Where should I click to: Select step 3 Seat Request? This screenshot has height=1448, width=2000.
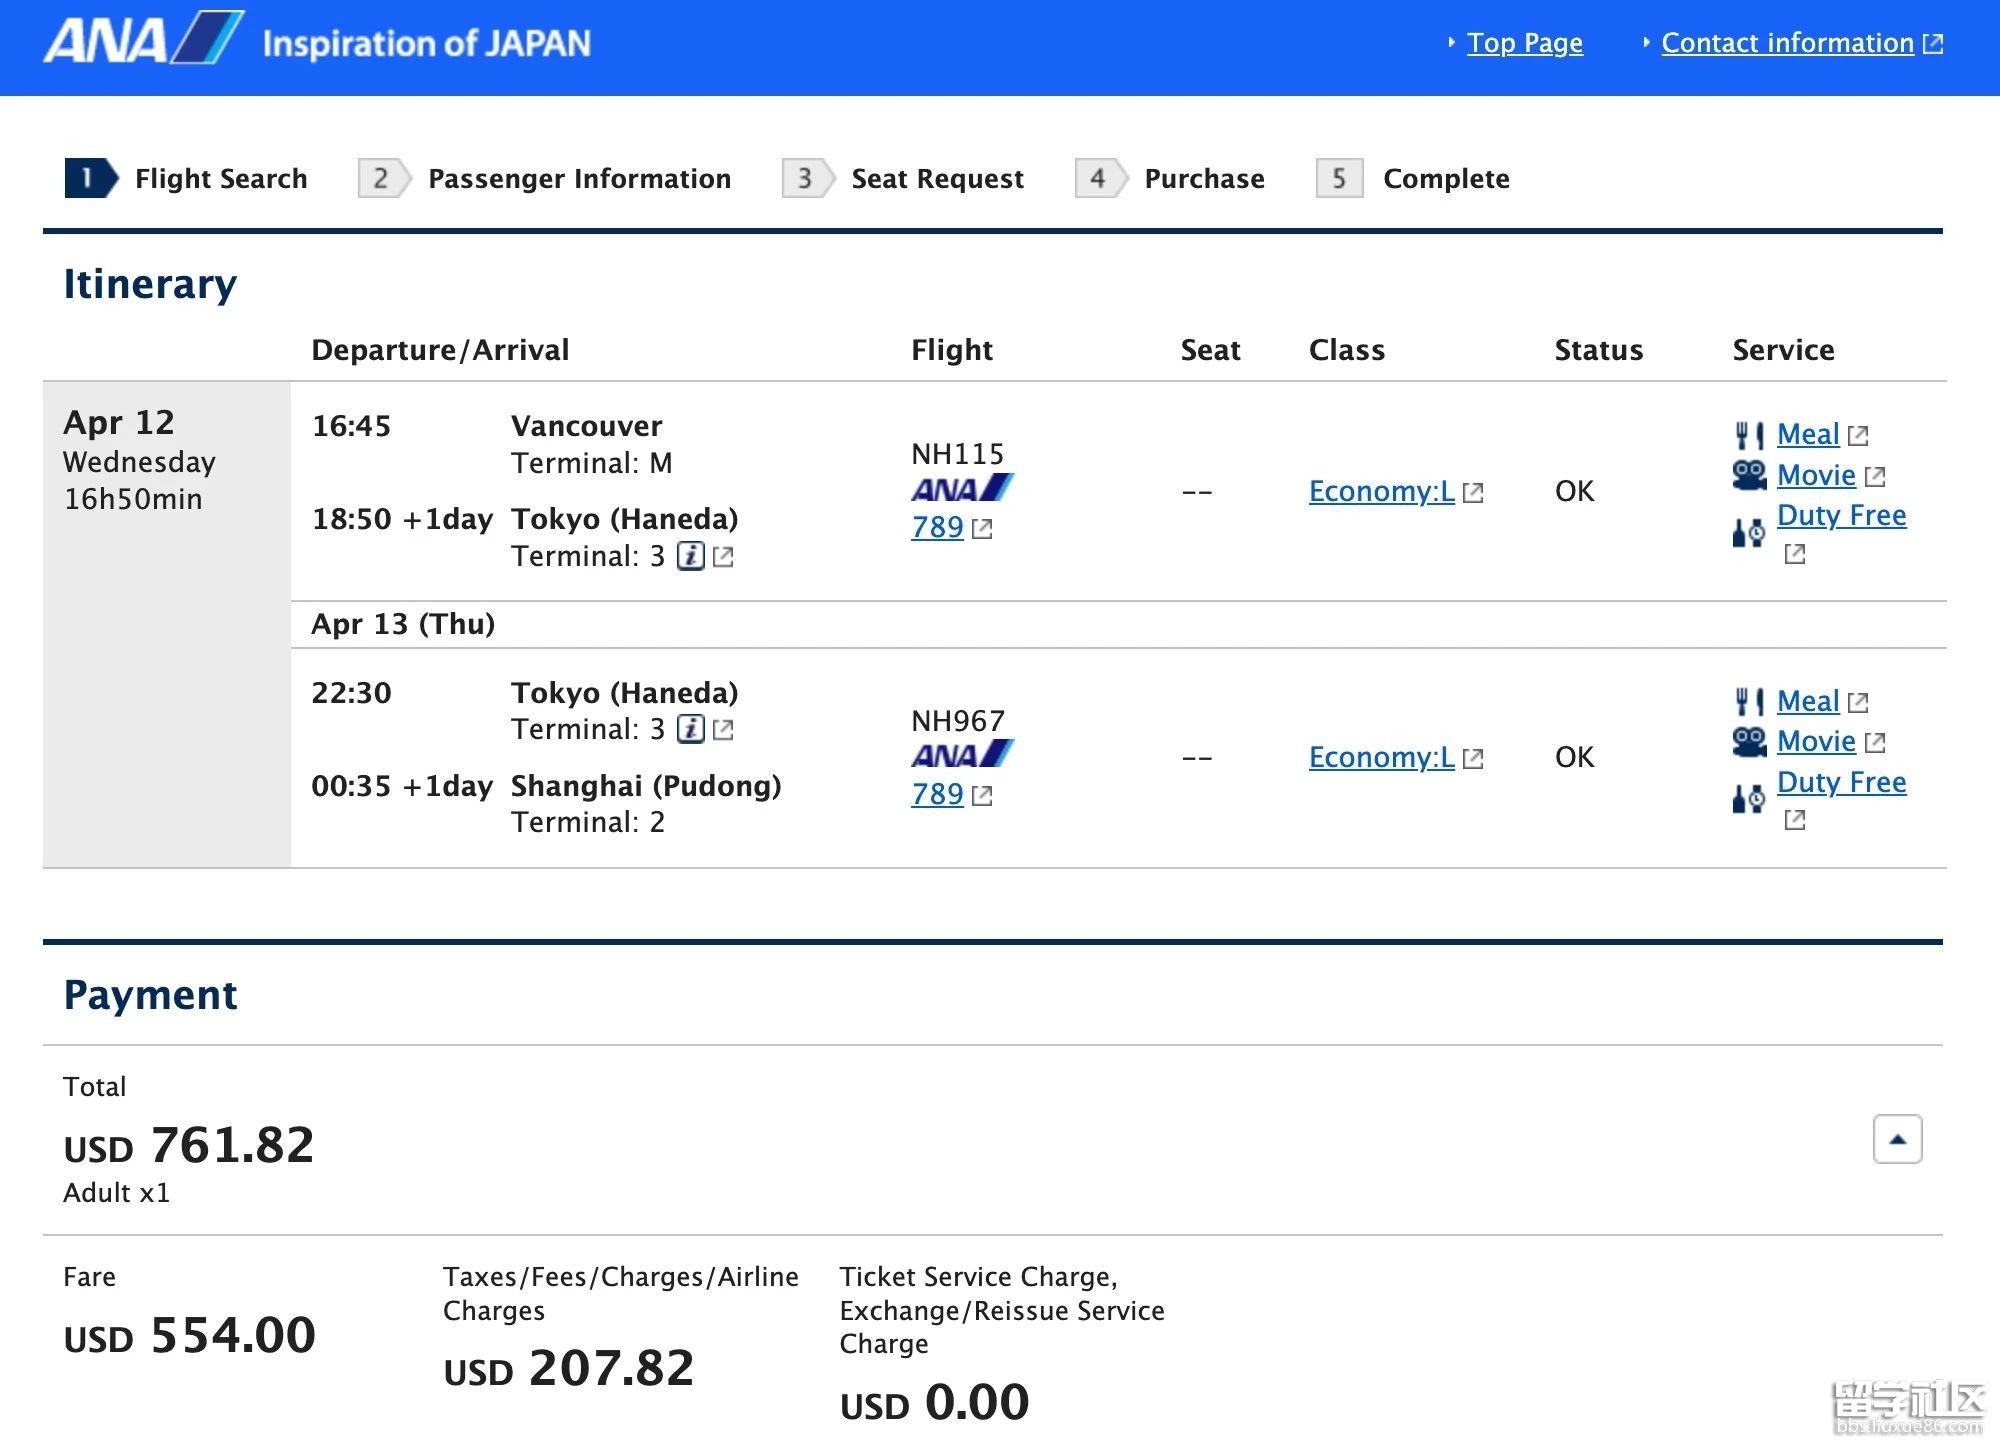click(x=903, y=178)
